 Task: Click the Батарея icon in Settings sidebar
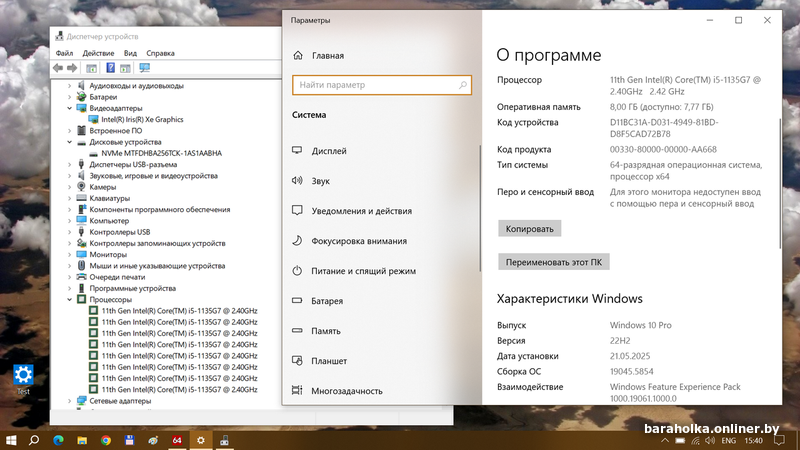297,301
